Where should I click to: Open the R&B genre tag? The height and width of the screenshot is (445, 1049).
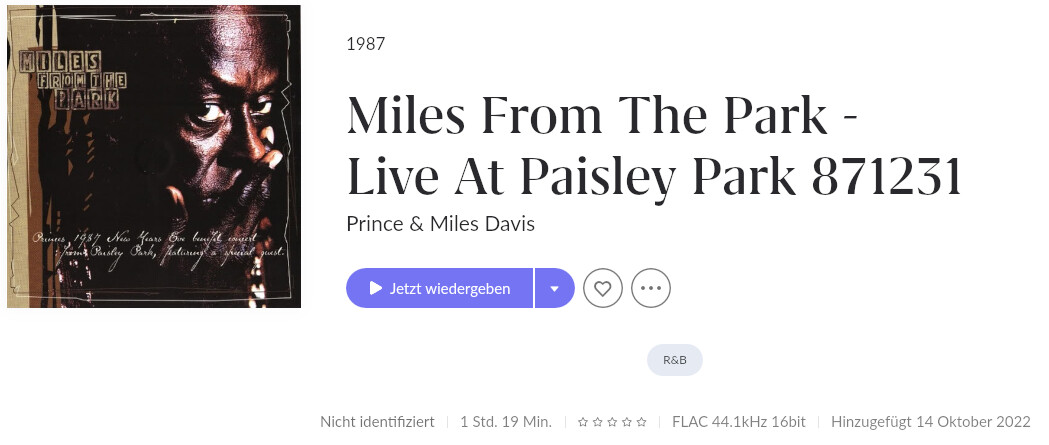[674, 360]
